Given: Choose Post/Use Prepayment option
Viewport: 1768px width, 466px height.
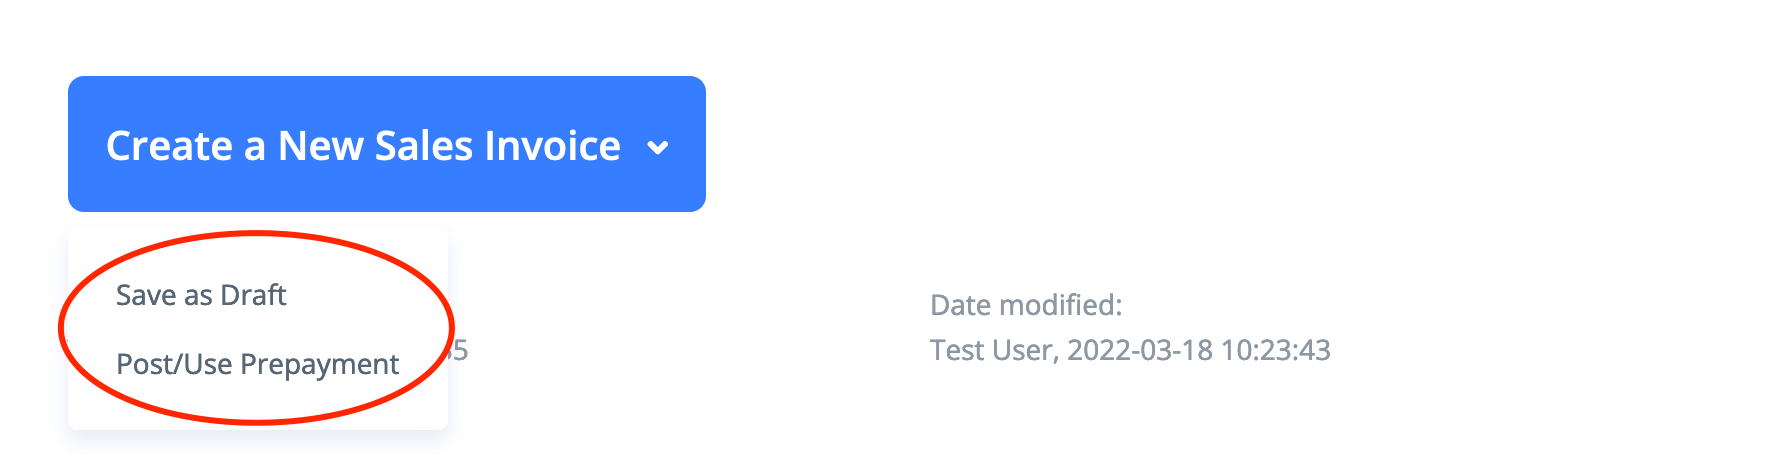Looking at the screenshot, I should coord(257,364).
